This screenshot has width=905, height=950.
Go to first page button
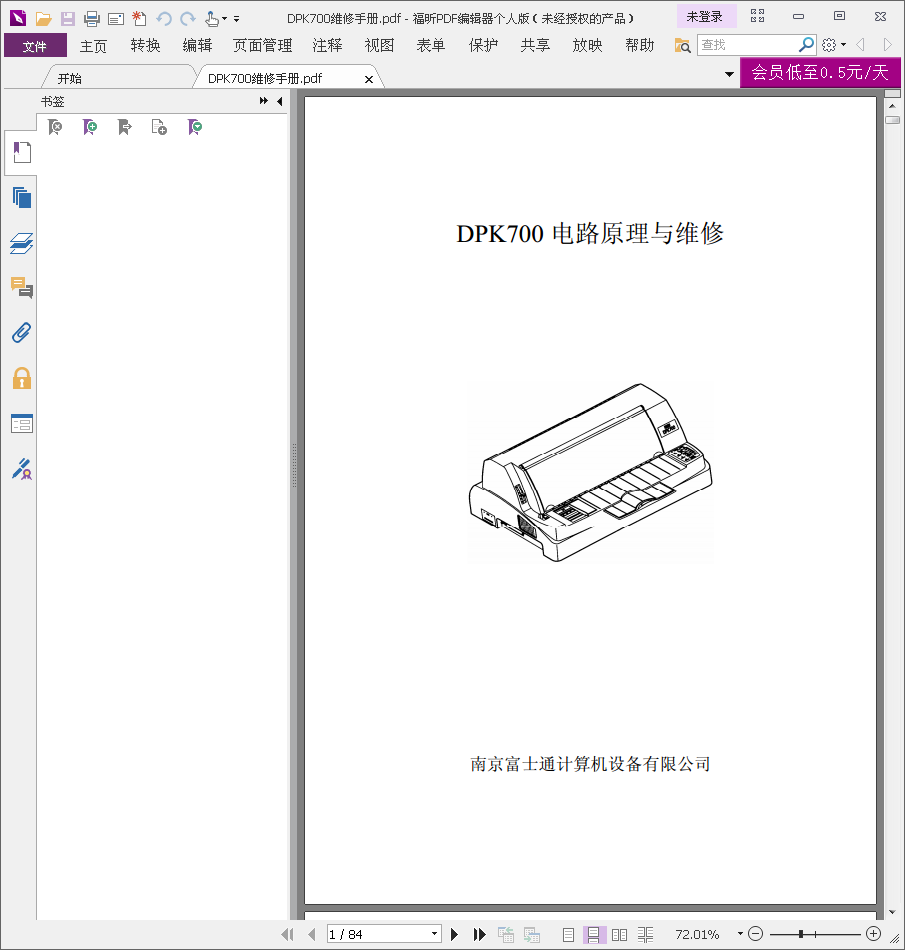click(x=288, y=934)
